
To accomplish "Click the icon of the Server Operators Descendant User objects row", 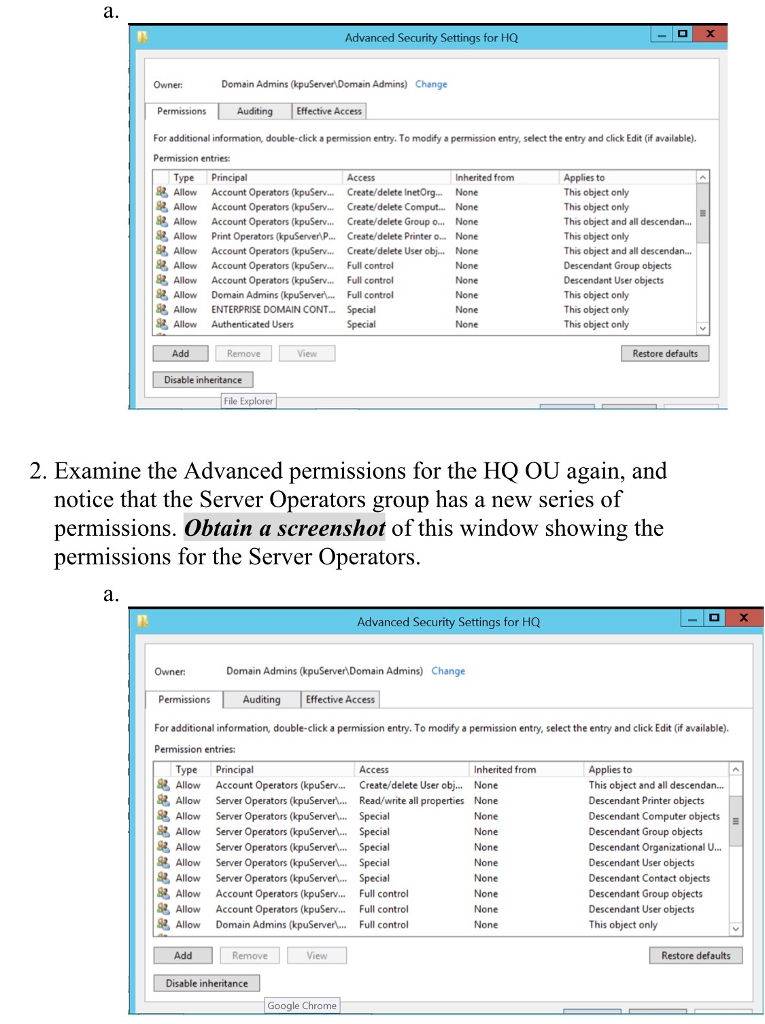I will (x=163, y=863).
